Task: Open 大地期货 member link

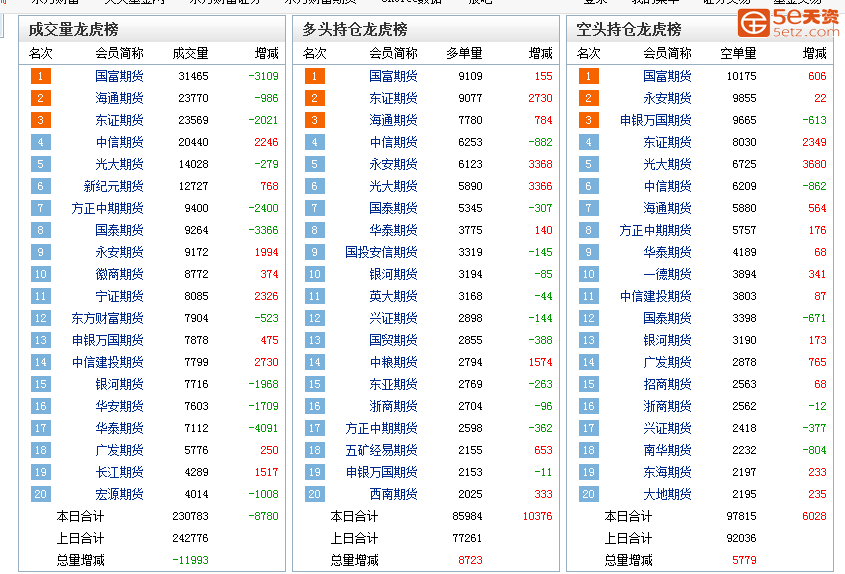Action: (667, 494)
